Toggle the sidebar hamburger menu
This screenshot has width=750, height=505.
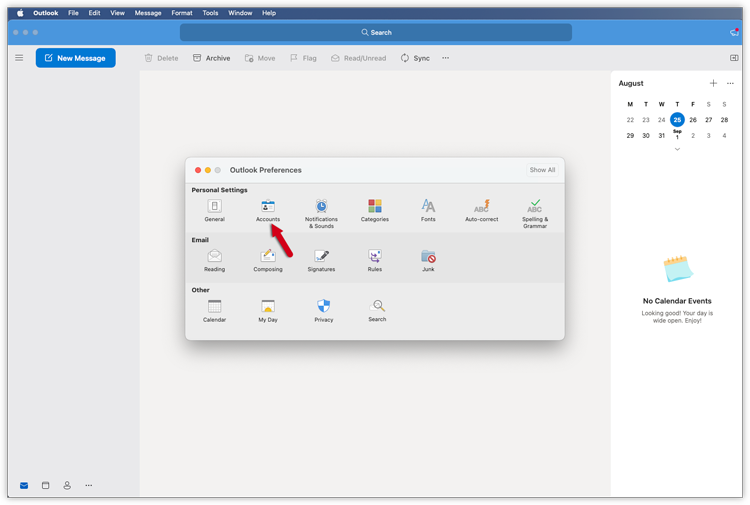(19, 58)
